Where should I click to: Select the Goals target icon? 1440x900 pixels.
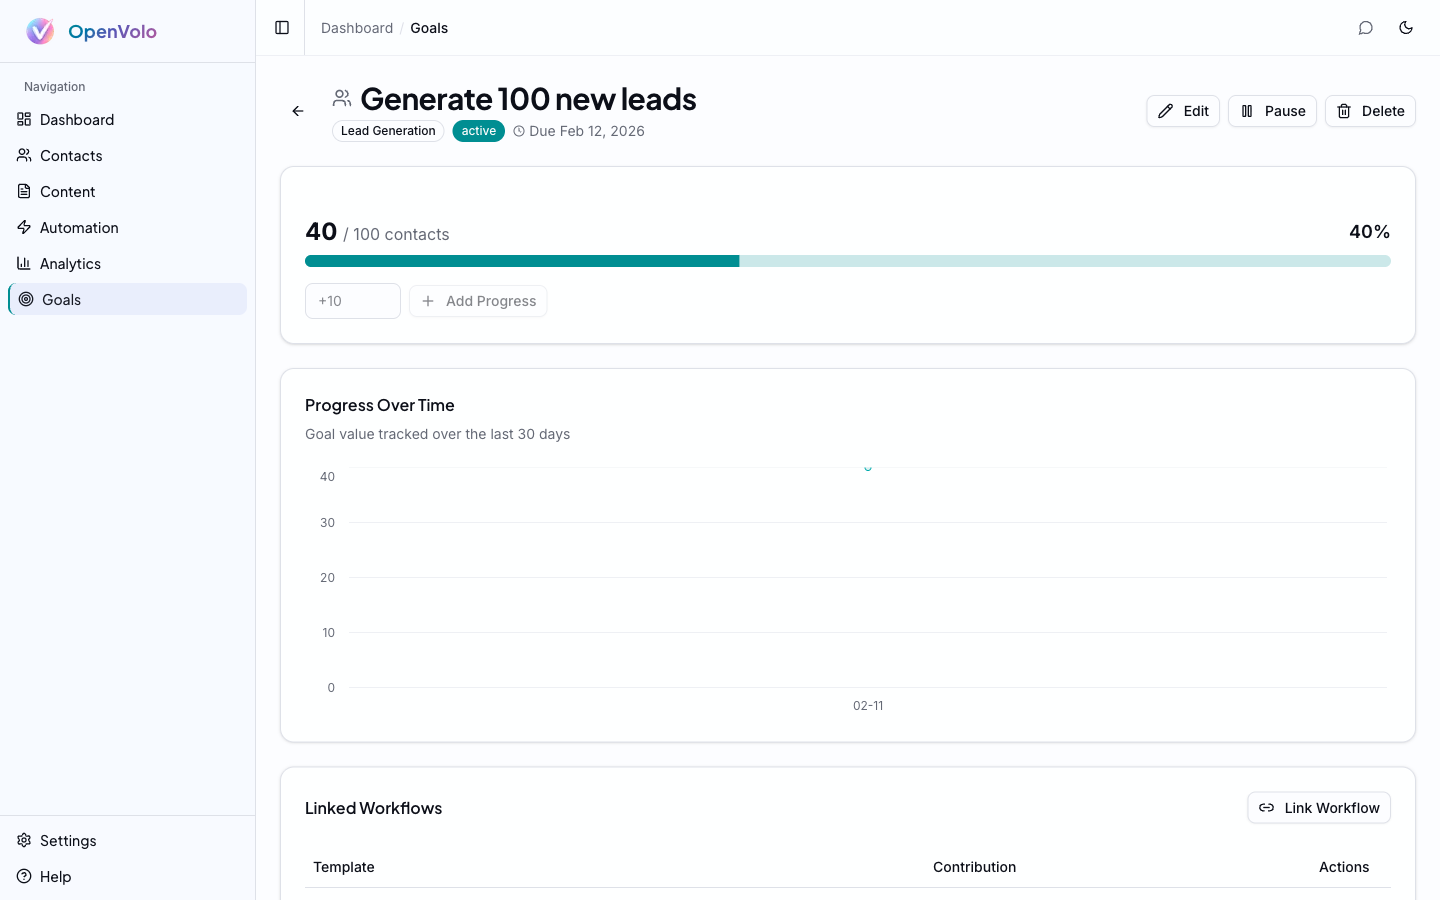[26, 299]
